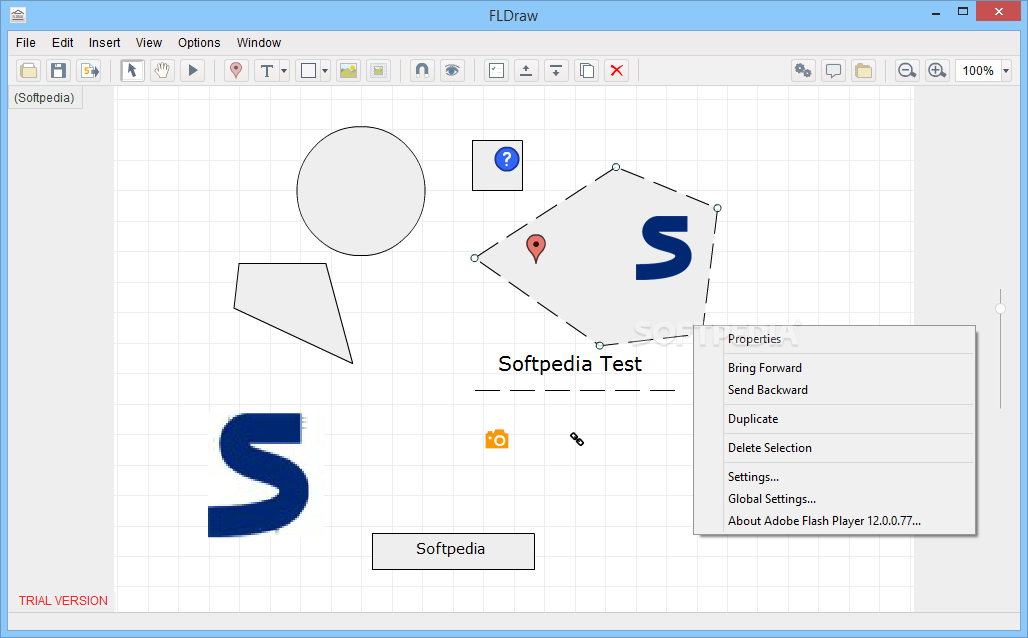Open the shape tool dropdown arrow
This screenshot has height=638, width=1028.
click(325, 70)
